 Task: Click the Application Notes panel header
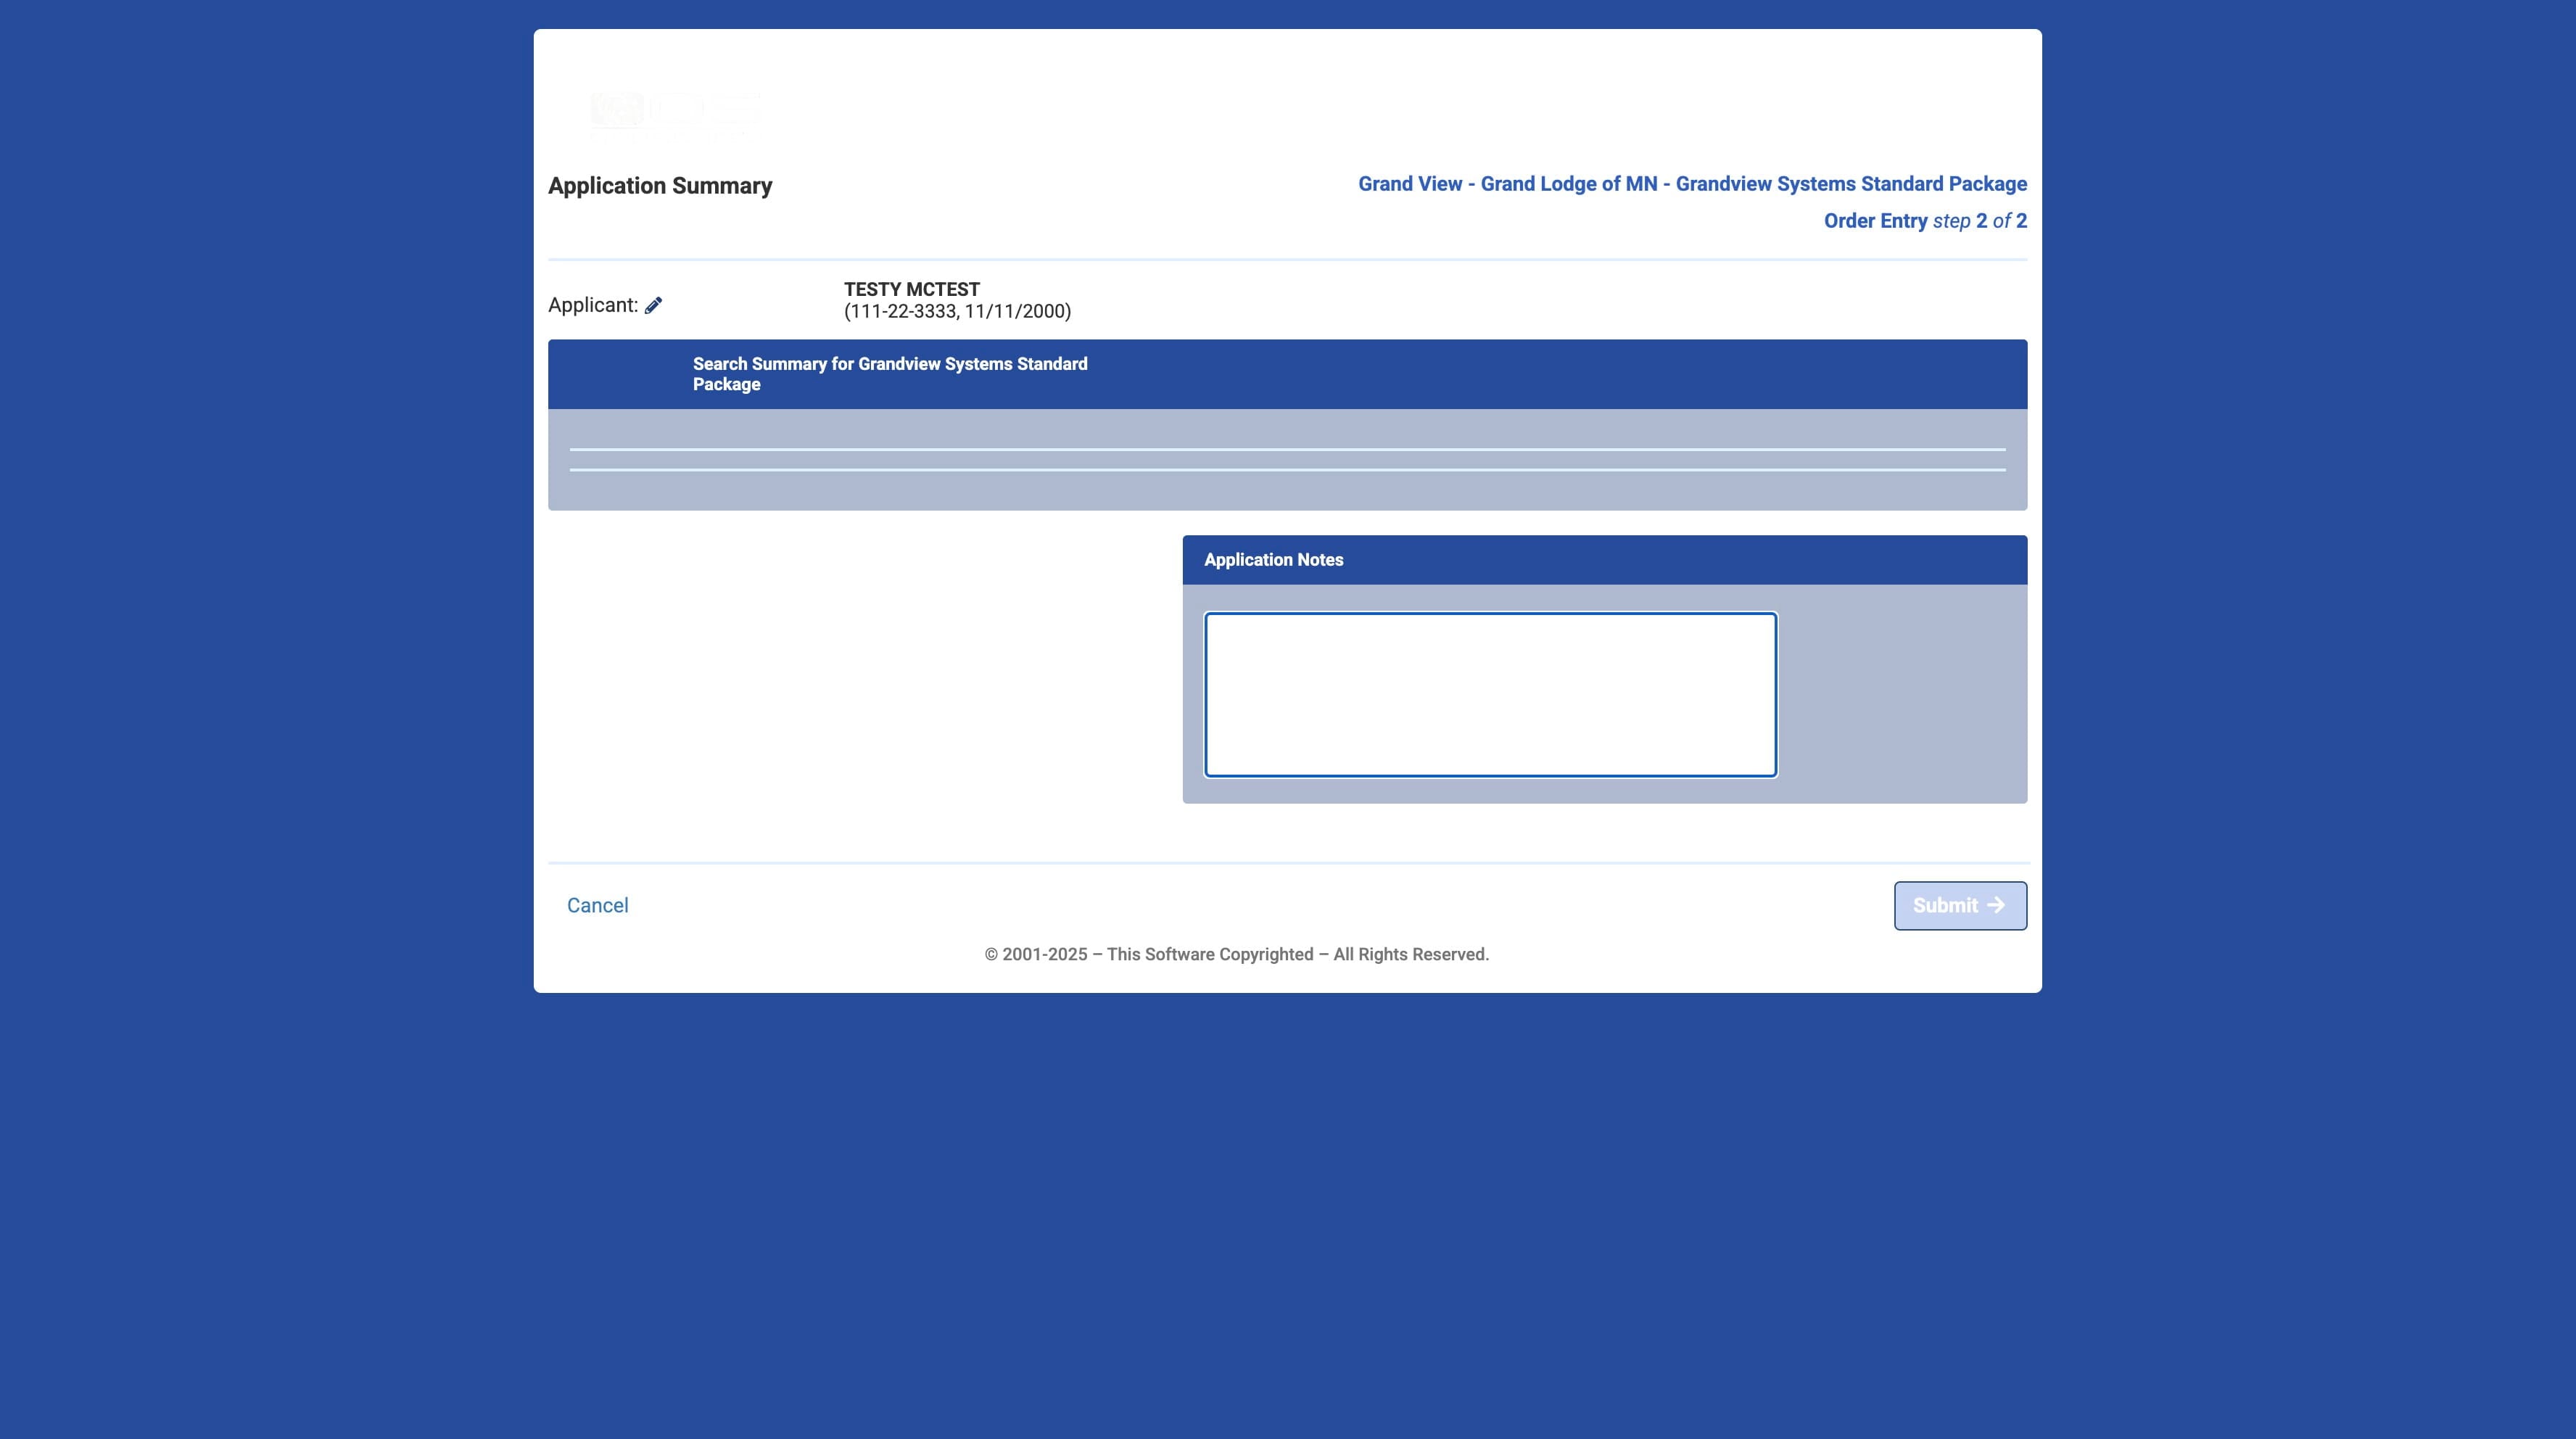[1604, 560]
